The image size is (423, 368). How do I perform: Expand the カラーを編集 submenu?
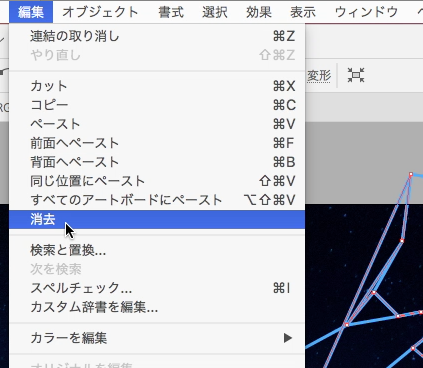pos(157,338)
